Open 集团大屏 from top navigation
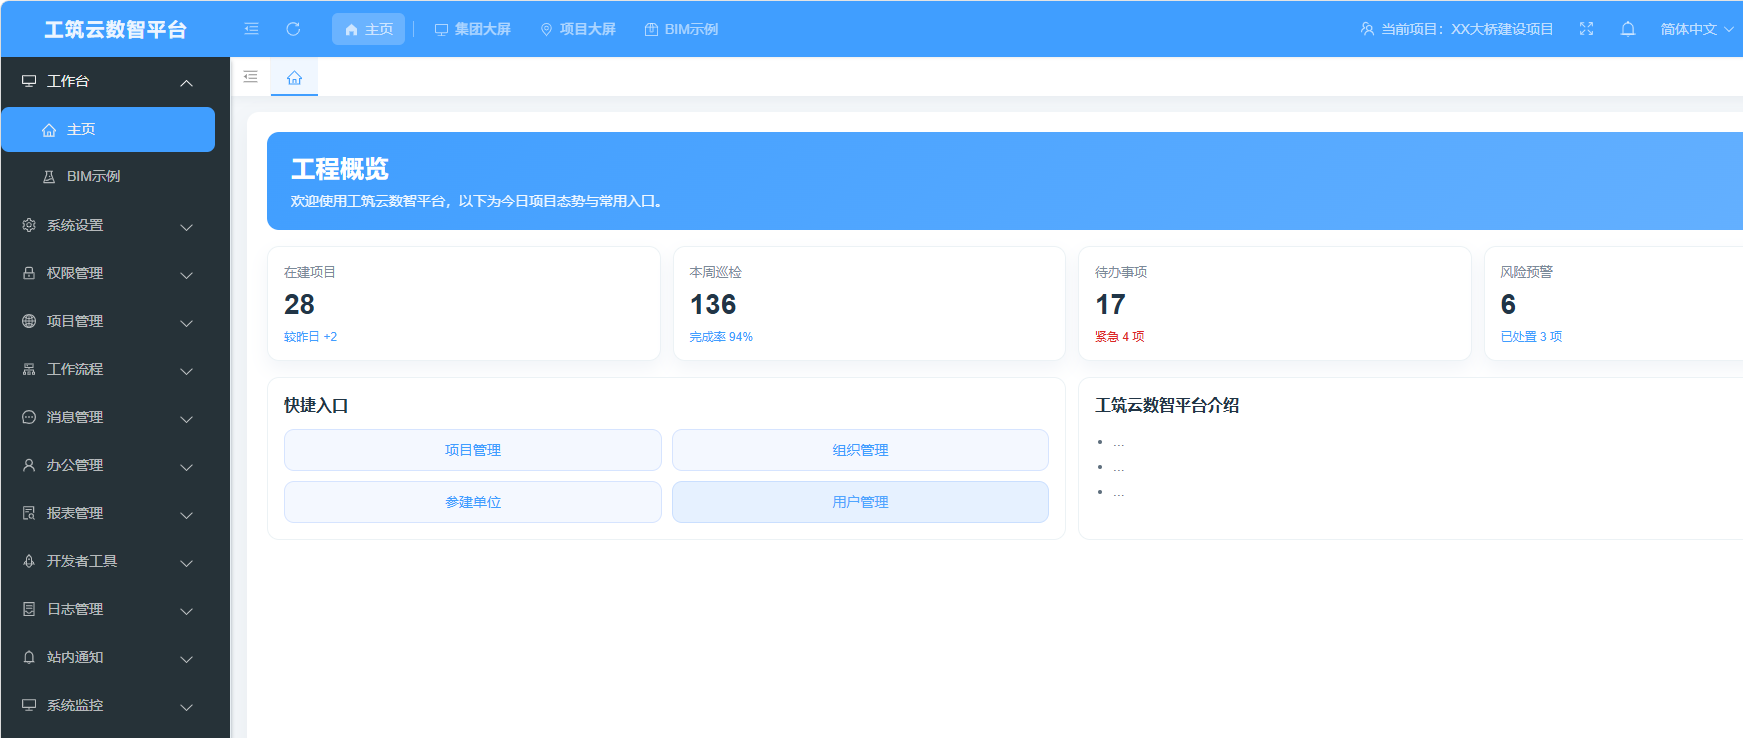 [x=472, y=29]
